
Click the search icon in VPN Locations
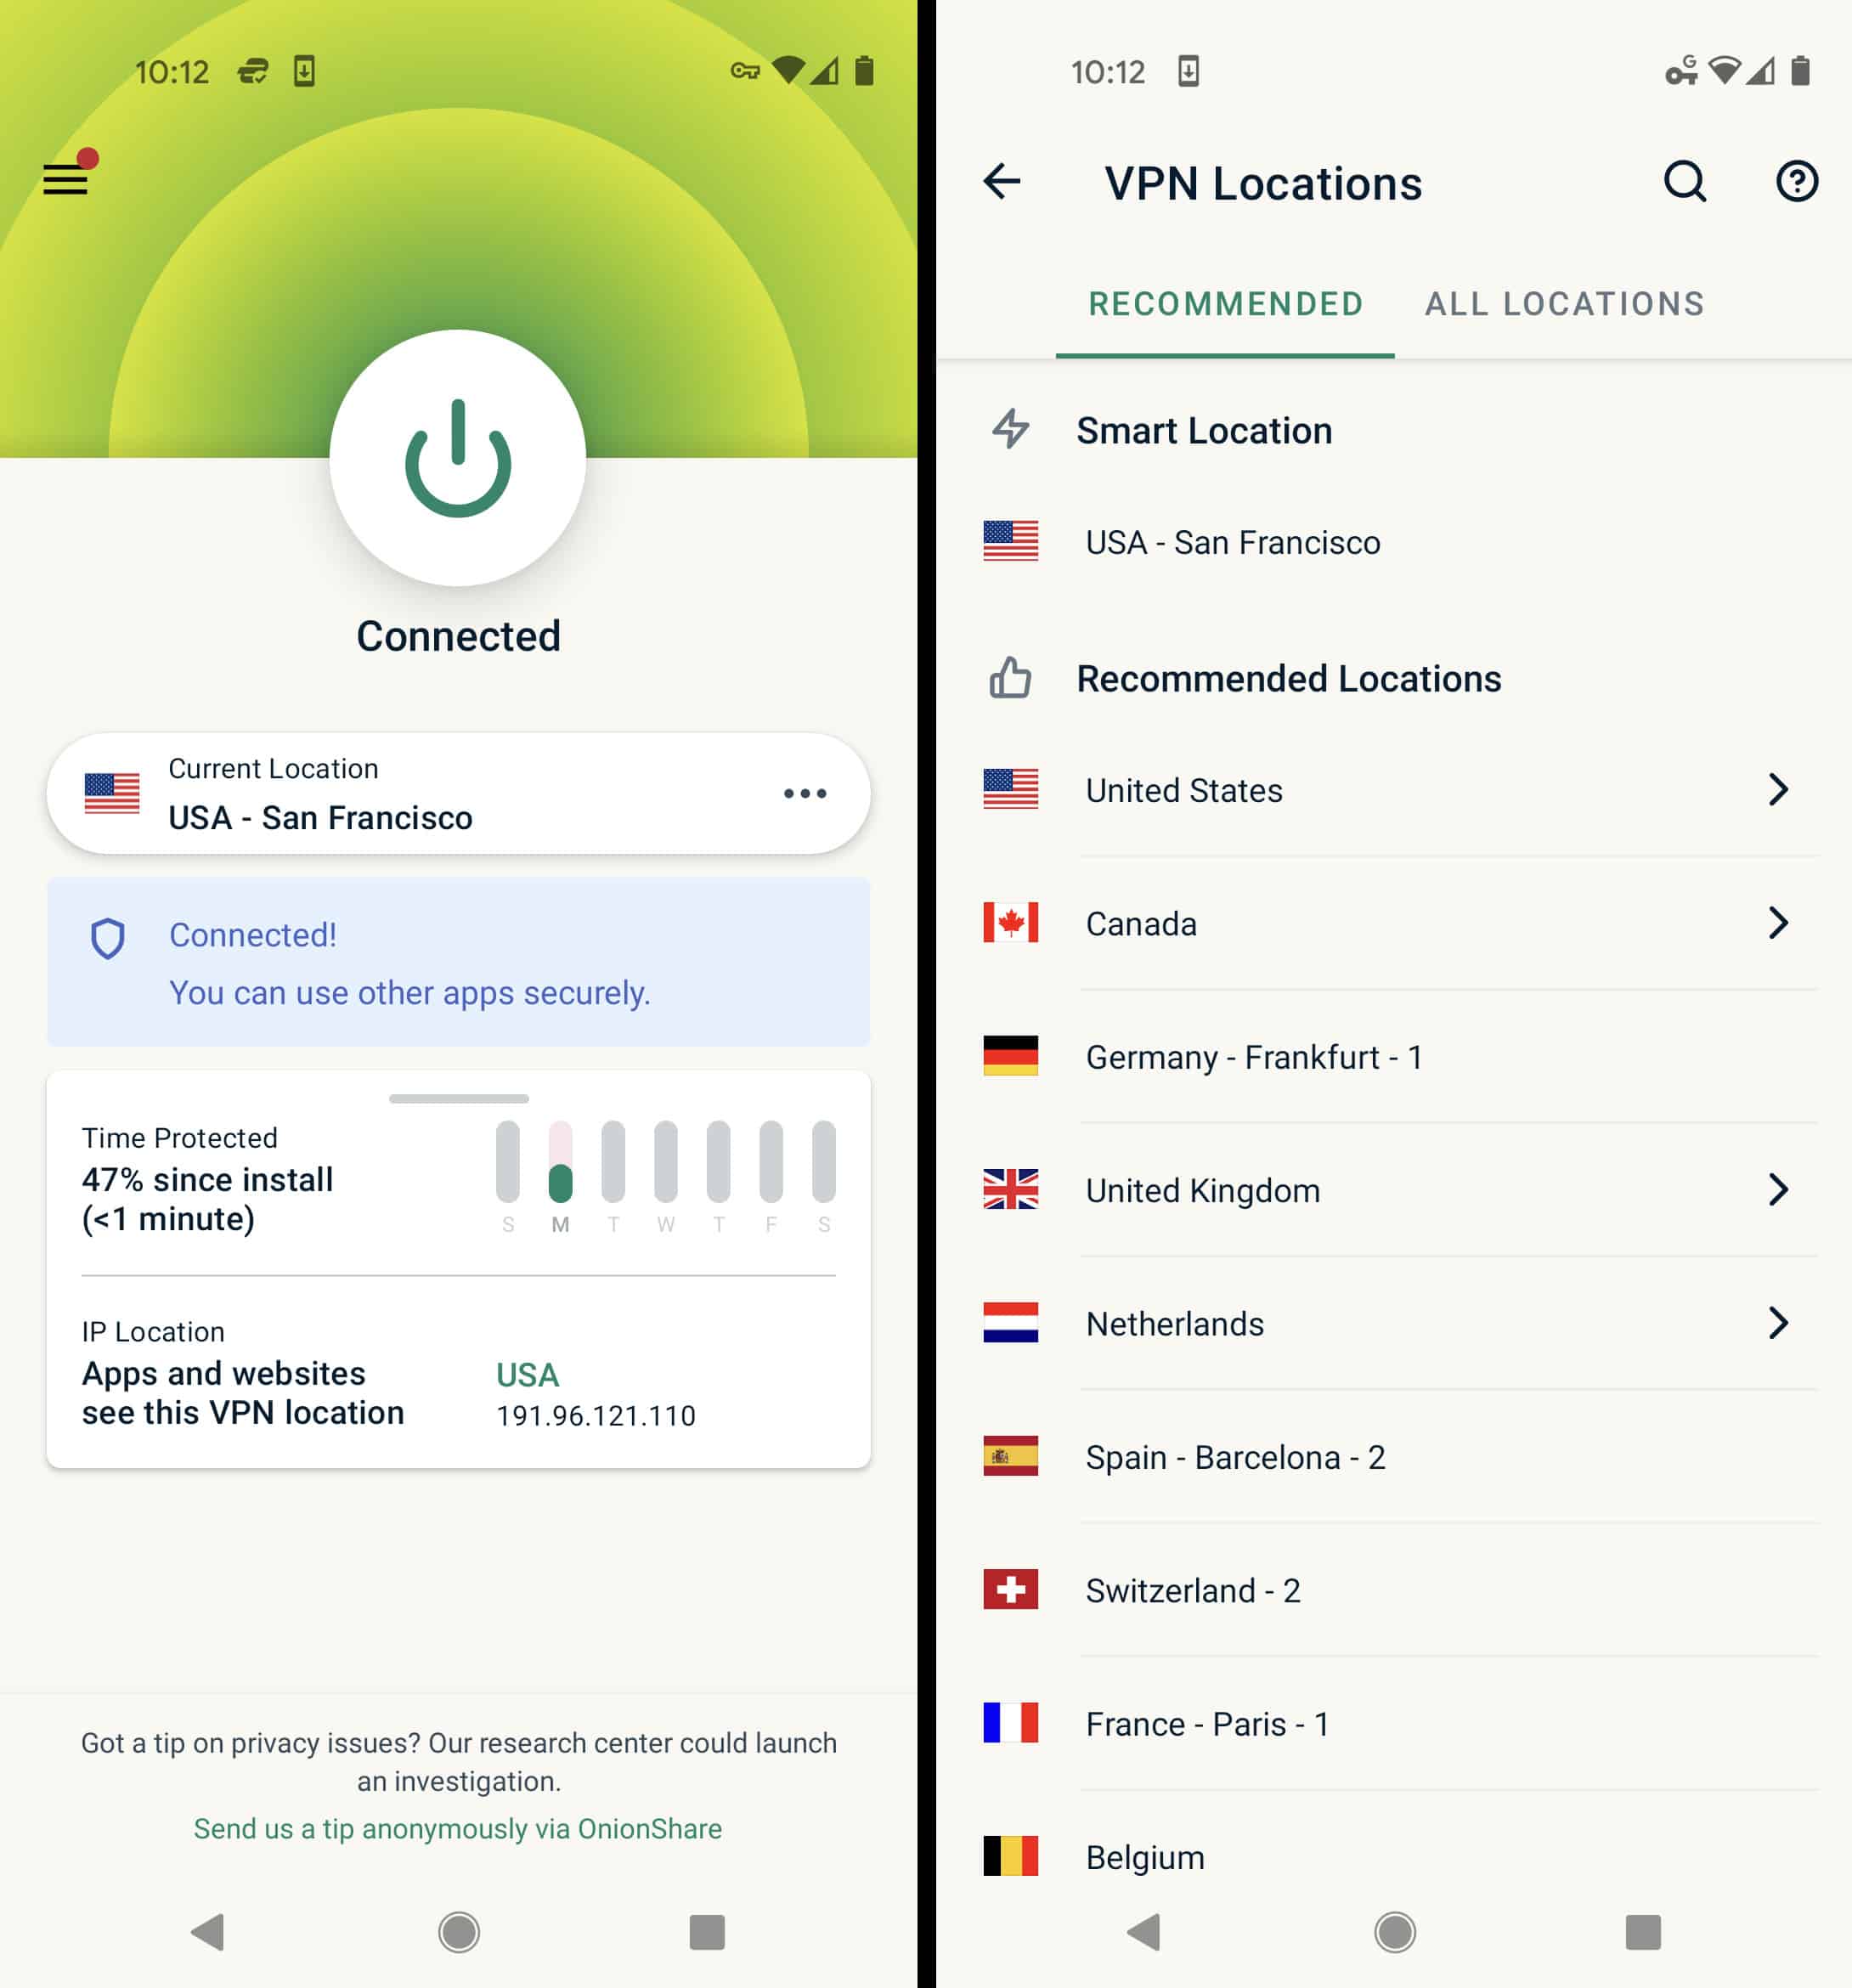[x=1685, y=181]
